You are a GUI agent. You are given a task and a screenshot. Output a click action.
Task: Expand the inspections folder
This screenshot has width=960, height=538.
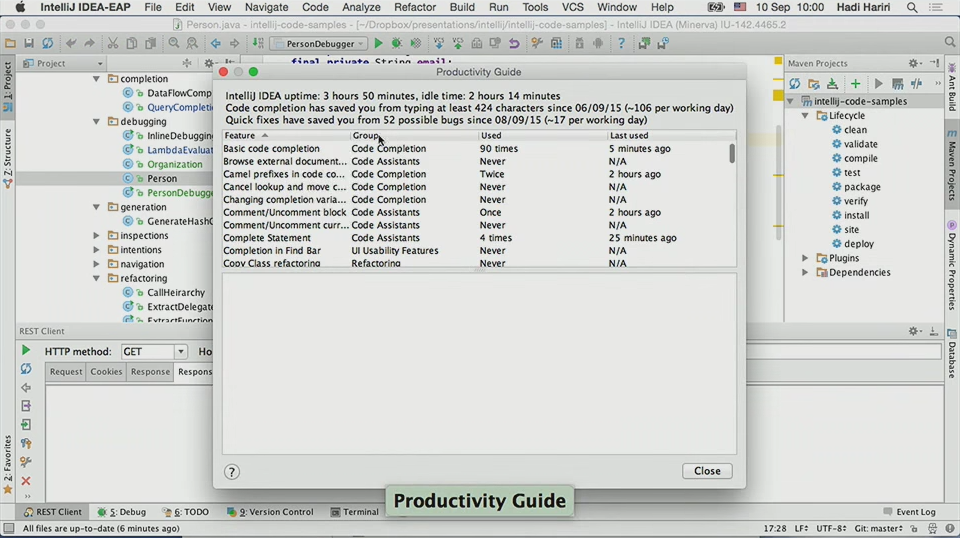coord(96,236)
